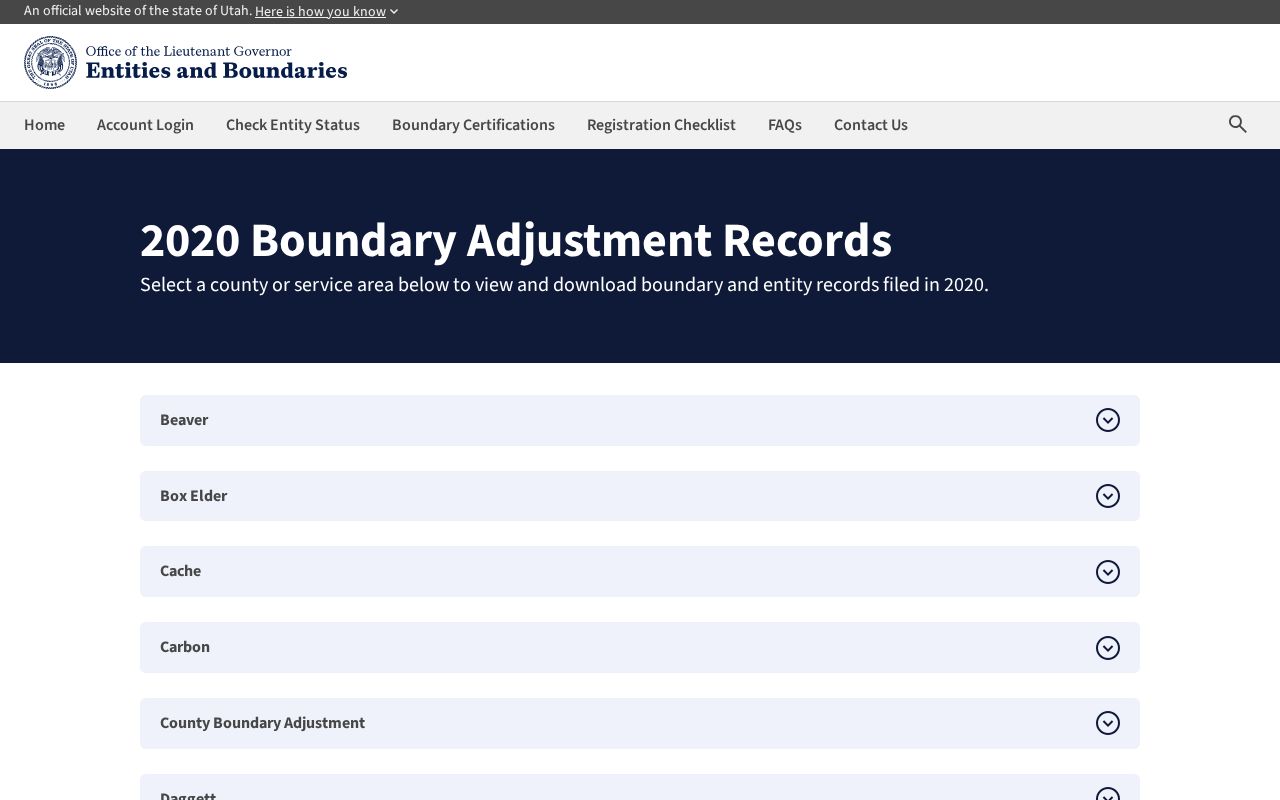Expand County Boundary Adjustment chevron icon
1280x800 pixels.
1108,723
